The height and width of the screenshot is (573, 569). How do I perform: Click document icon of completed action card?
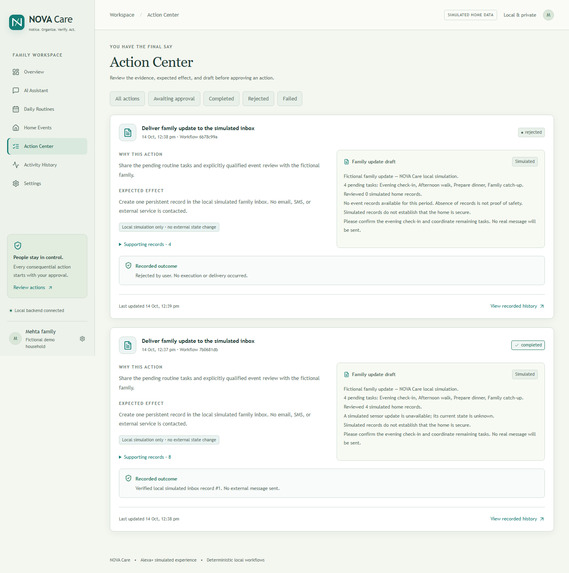tap(128, 345)
